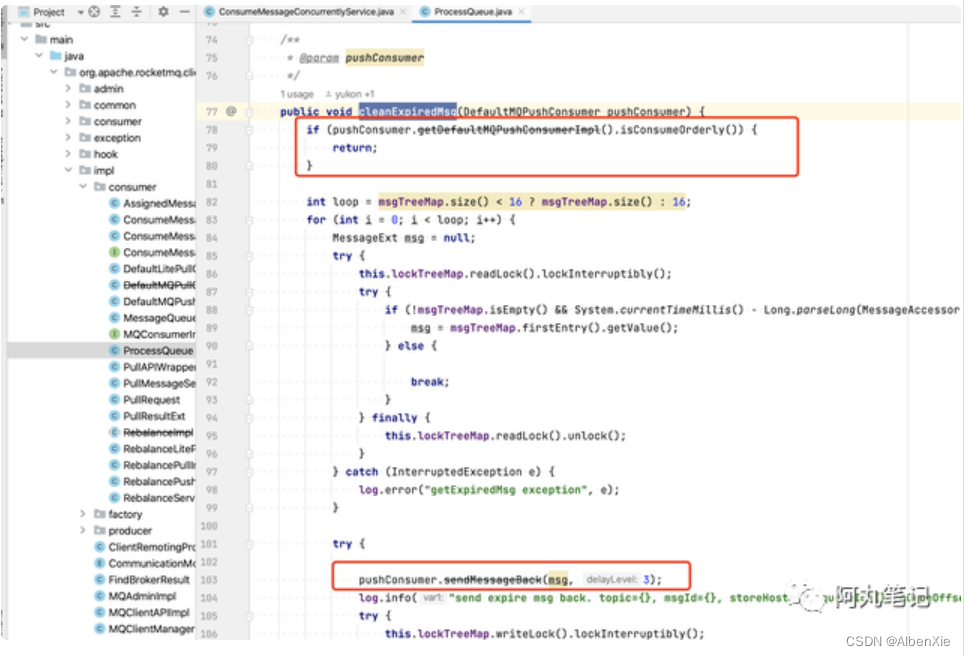The width and height of the screenshot is (965, 656).
Task: Expand the factory package
Action: coord(83,514)
